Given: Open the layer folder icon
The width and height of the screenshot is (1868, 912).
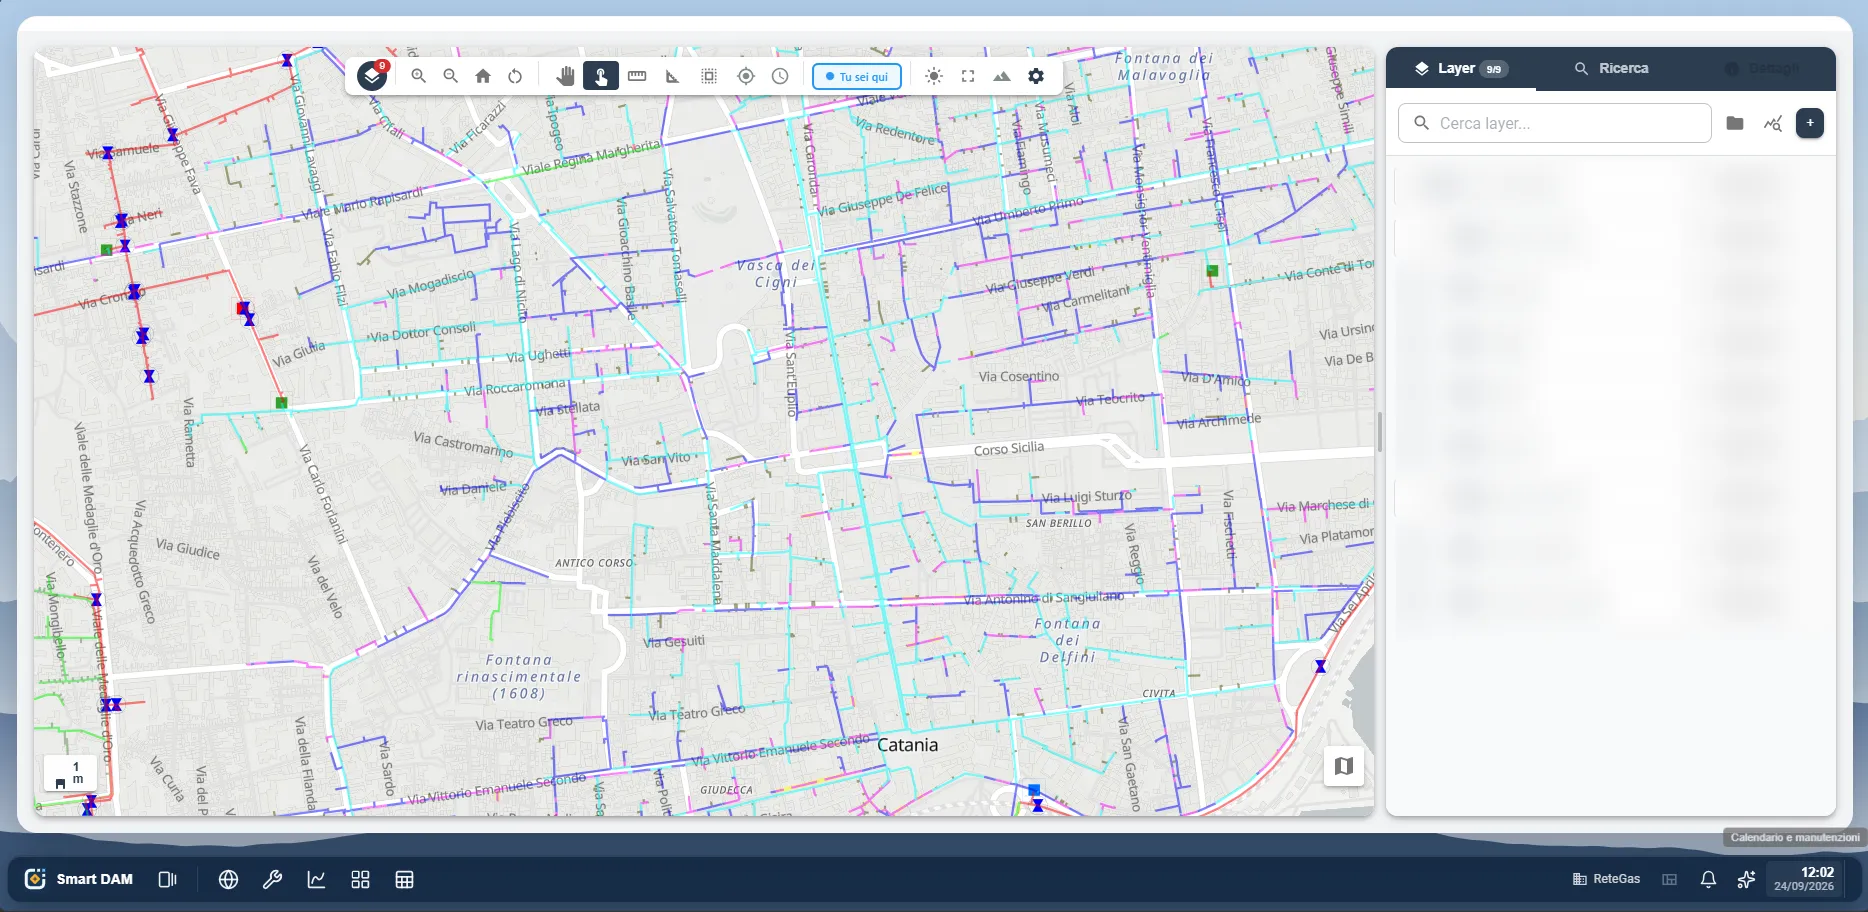Looking at the screenshot, I should (x=1735, y=123).
